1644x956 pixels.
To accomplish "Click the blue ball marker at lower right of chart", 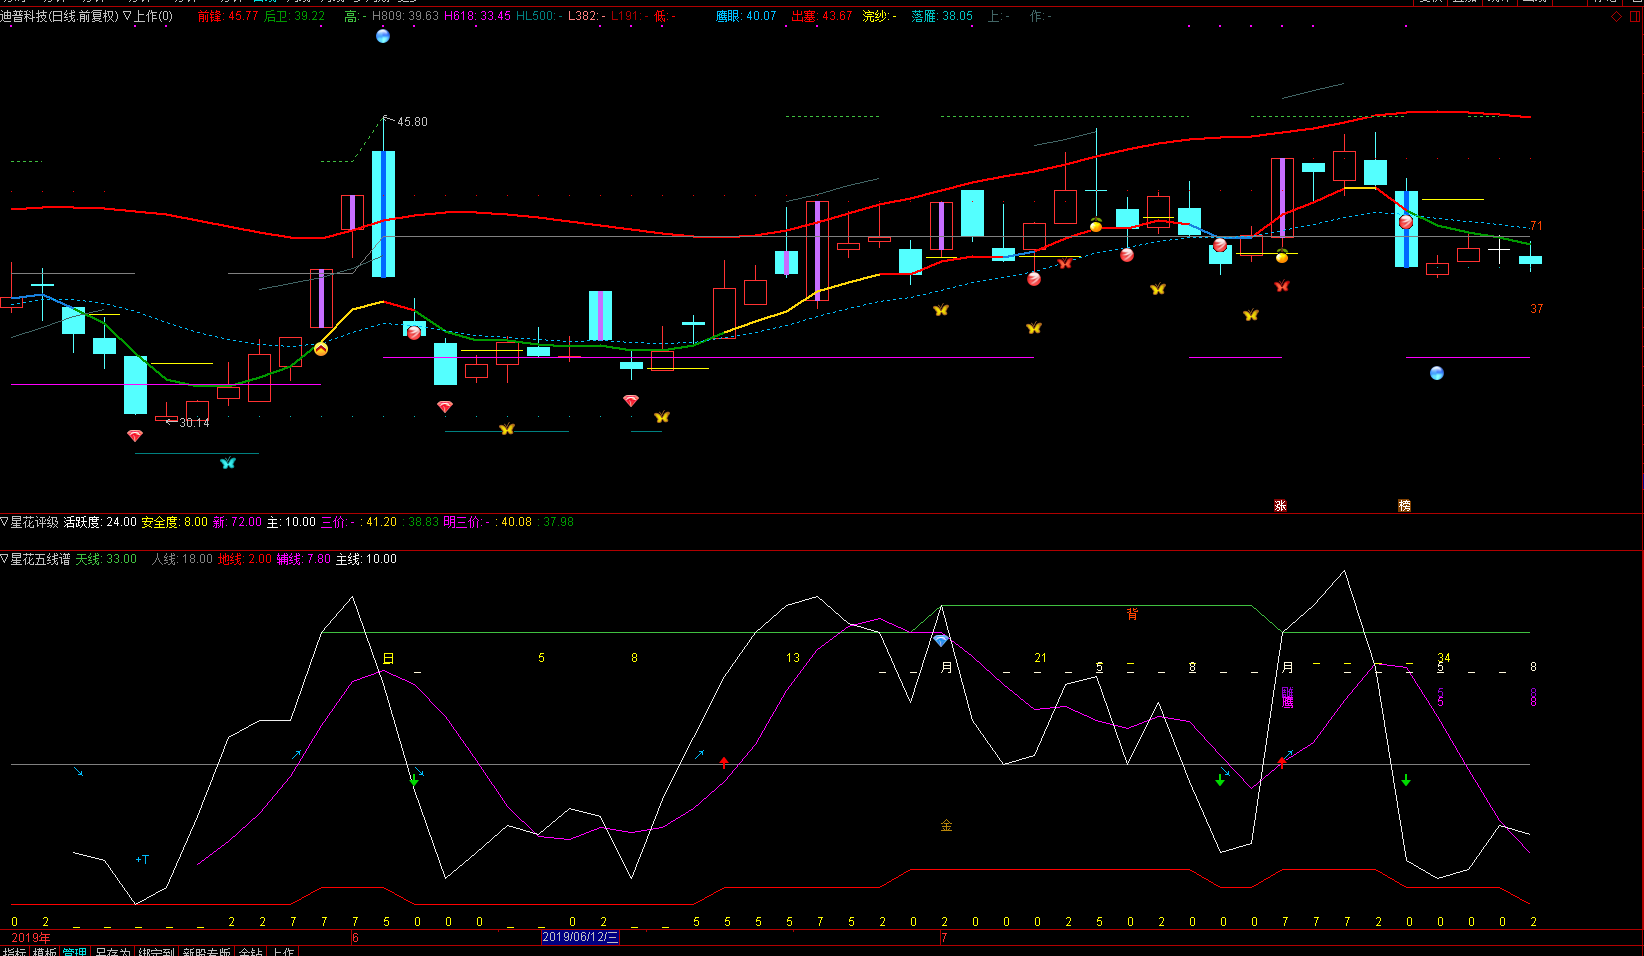I will click(x=1437, y=373).
